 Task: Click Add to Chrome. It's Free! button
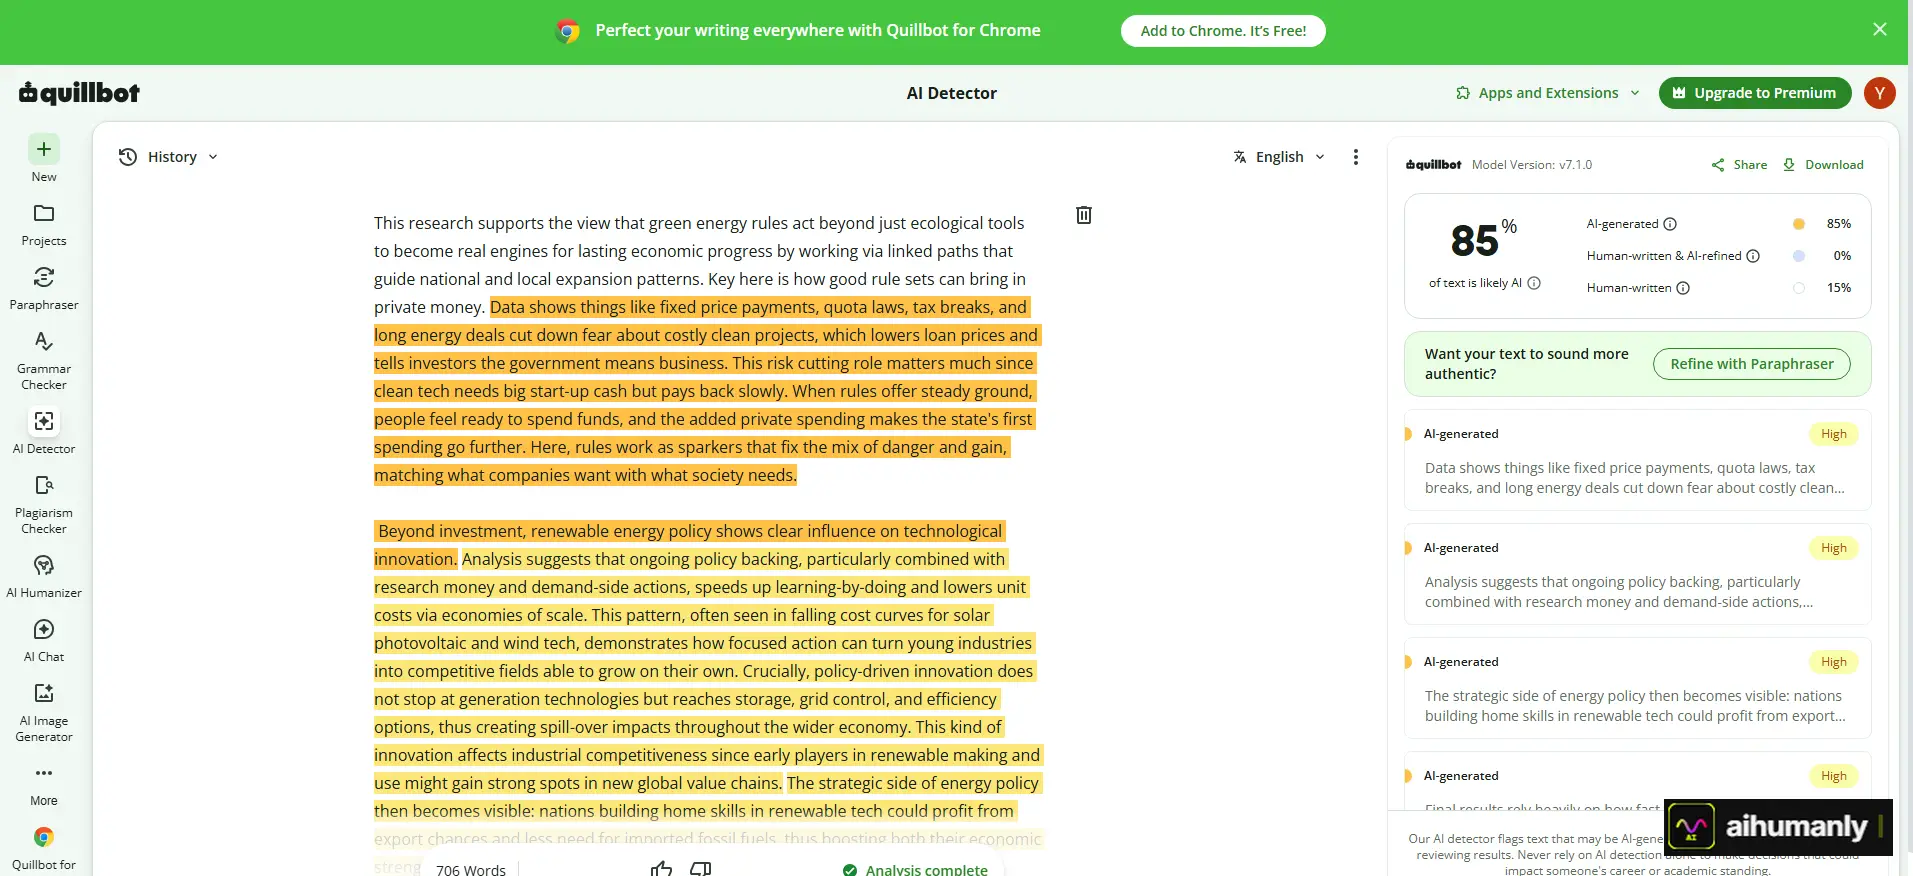pyautogui.click(x=1223, y=31)
